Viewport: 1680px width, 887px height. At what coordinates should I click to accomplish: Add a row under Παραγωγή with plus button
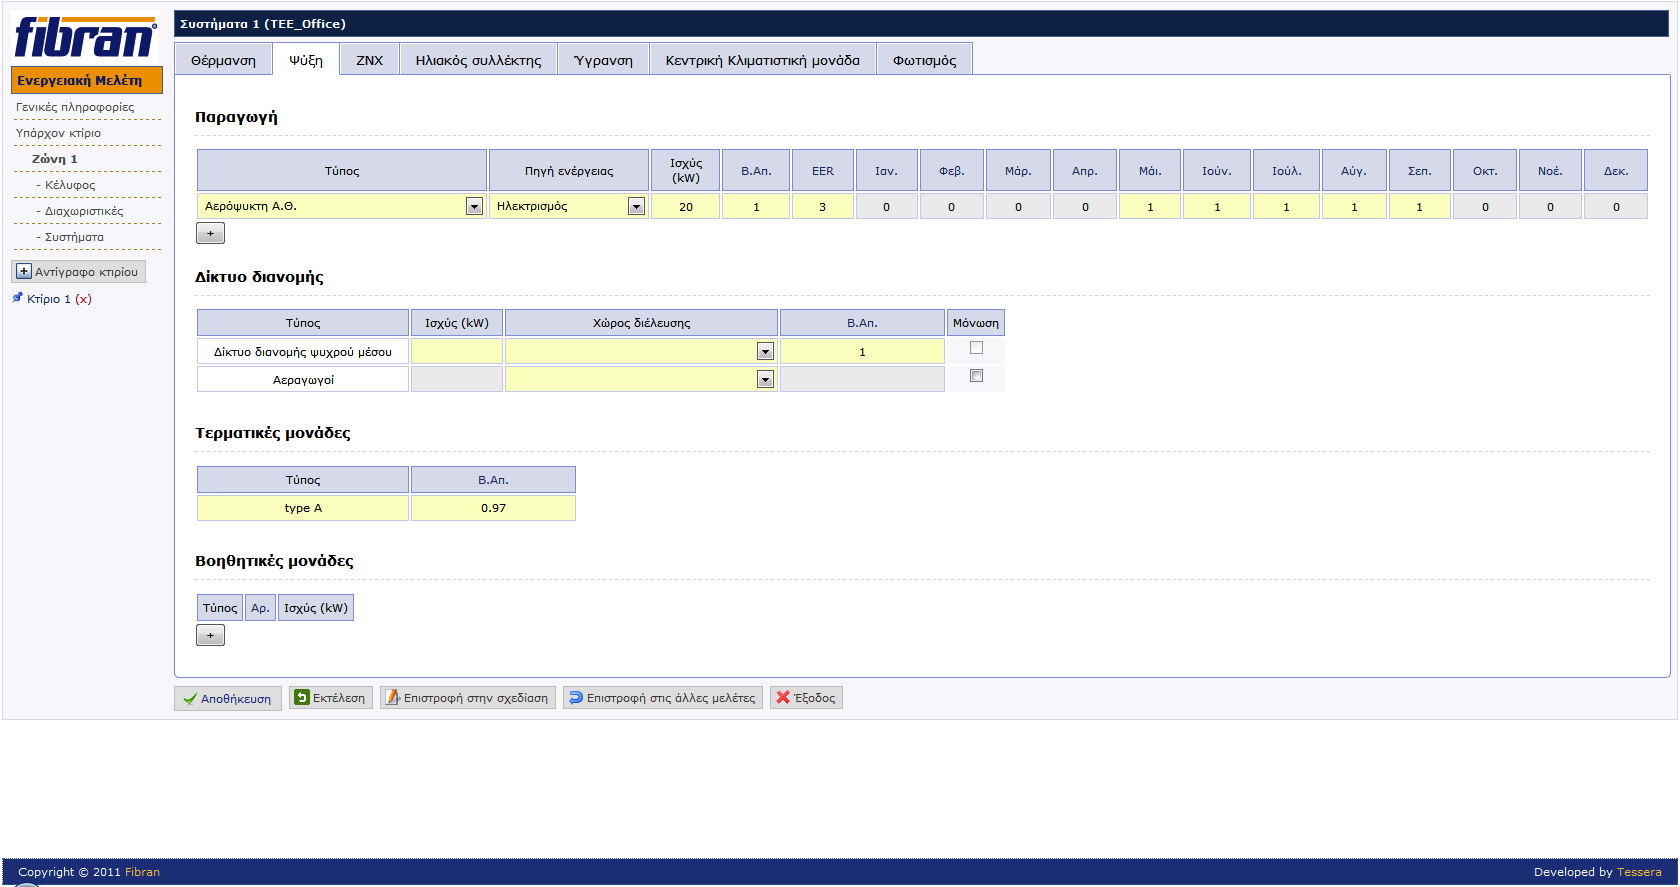tap(210, 233)
